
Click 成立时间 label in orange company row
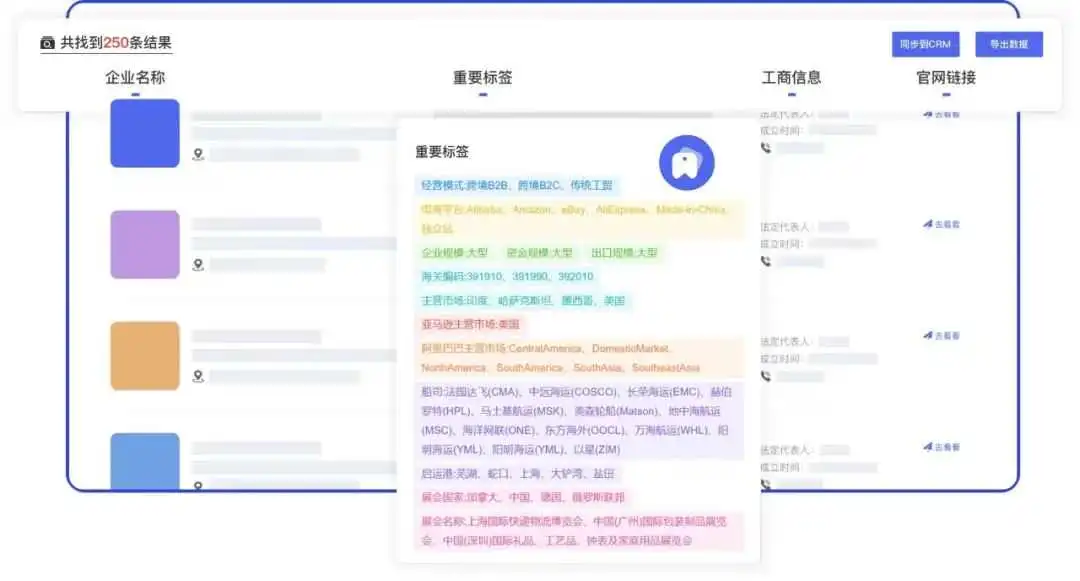pyautogui.click(x=781, y=359)
